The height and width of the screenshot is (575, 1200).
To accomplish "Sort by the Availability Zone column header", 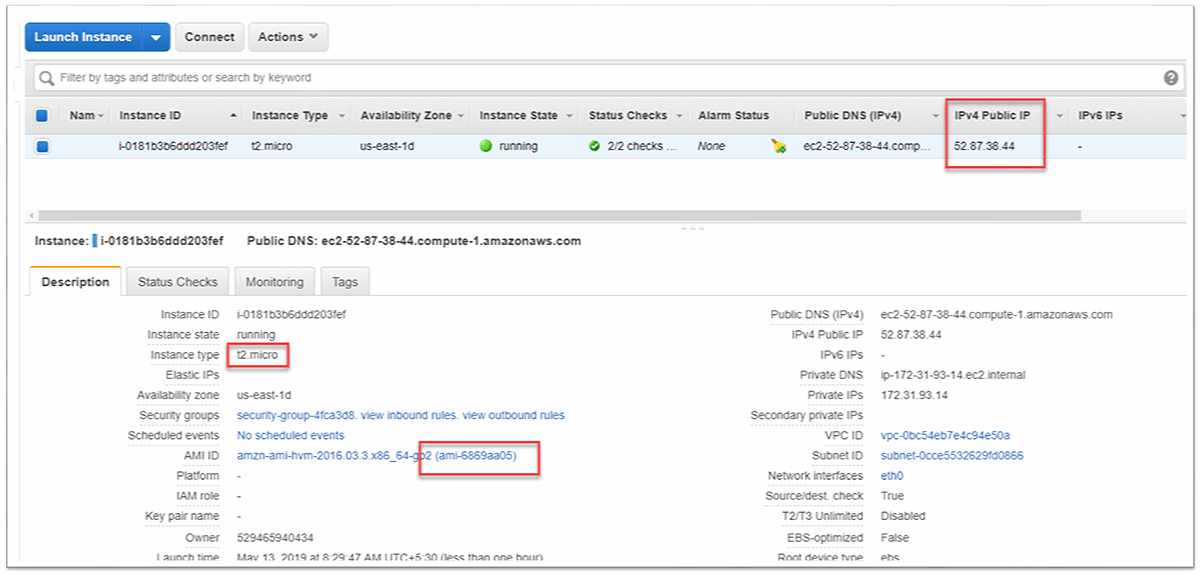I will point(406,116).
